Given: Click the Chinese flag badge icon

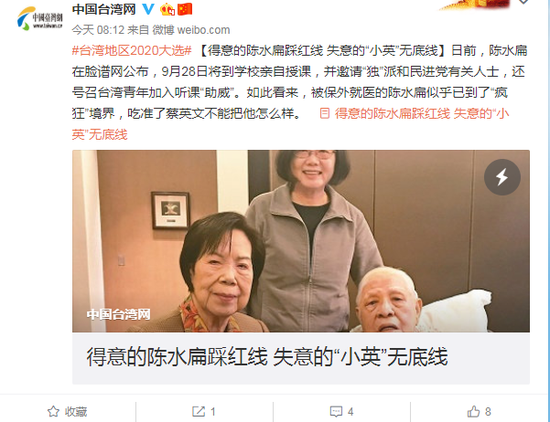Looking at the screenshot, I should click(x=185, y=9).
